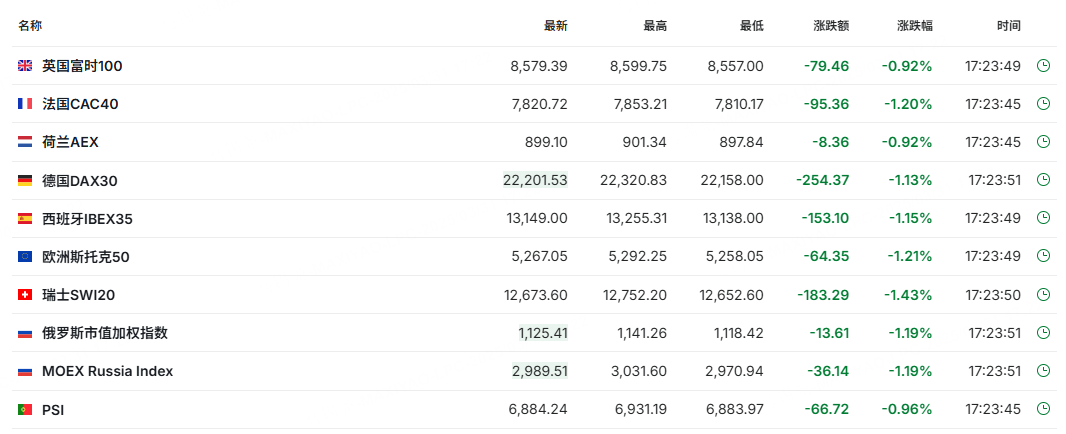Click the German flag next to DAX30

click(25, 180)
